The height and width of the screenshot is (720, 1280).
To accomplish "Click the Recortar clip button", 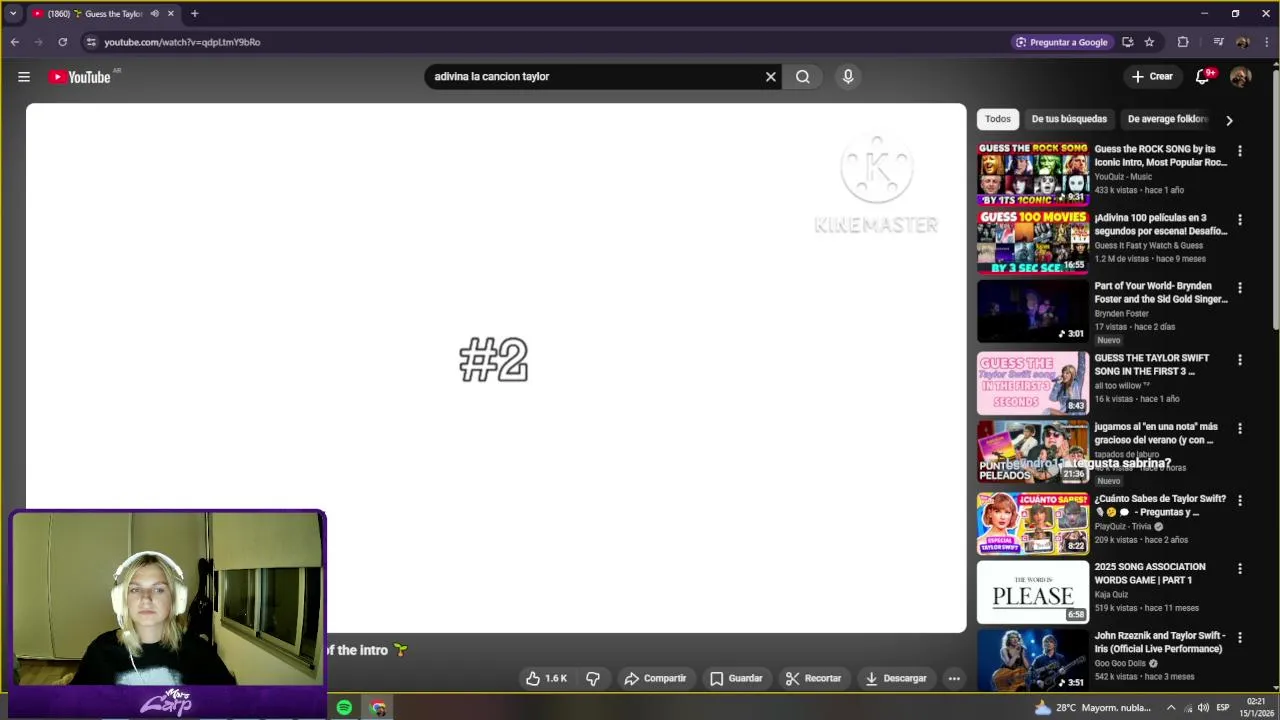I will [x=813, y=678].
